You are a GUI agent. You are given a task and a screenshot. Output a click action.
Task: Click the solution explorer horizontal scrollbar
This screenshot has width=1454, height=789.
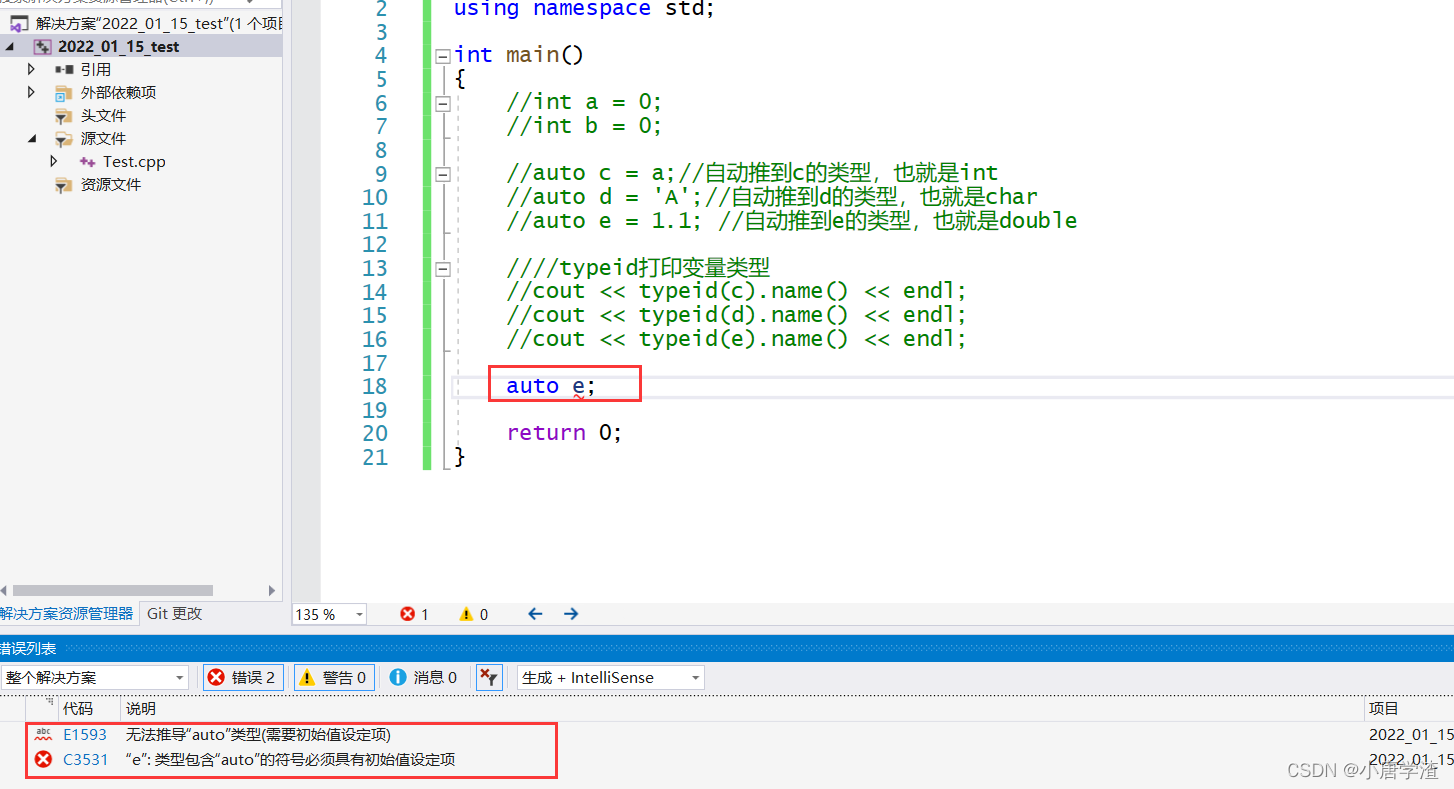[x=113, y=590]
